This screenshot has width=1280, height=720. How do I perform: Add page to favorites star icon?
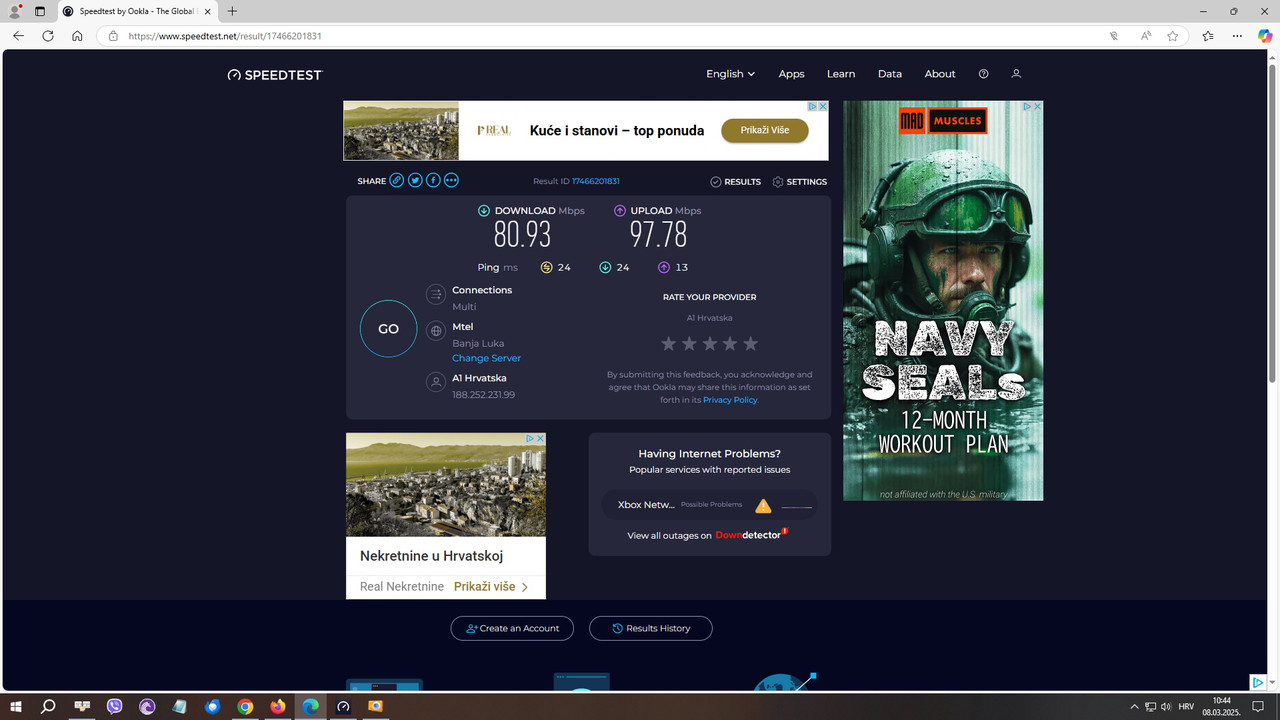tap(1172, 36)
